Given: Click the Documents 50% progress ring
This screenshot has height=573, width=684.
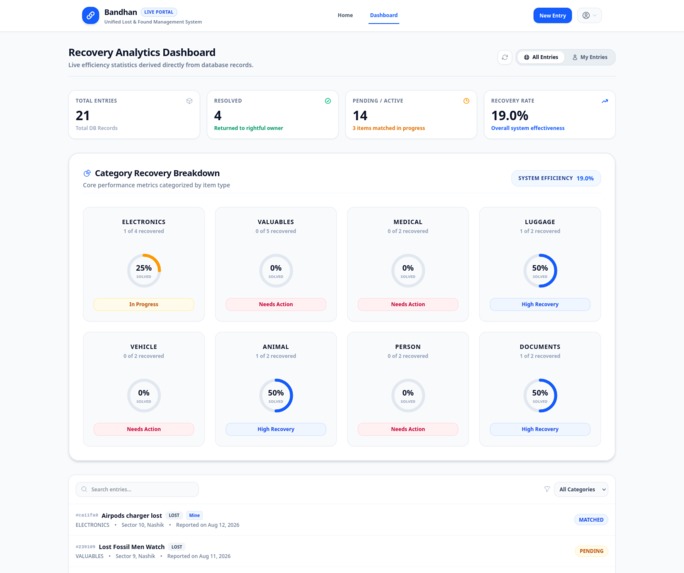Looking at the screenshot, I should 540,396.
